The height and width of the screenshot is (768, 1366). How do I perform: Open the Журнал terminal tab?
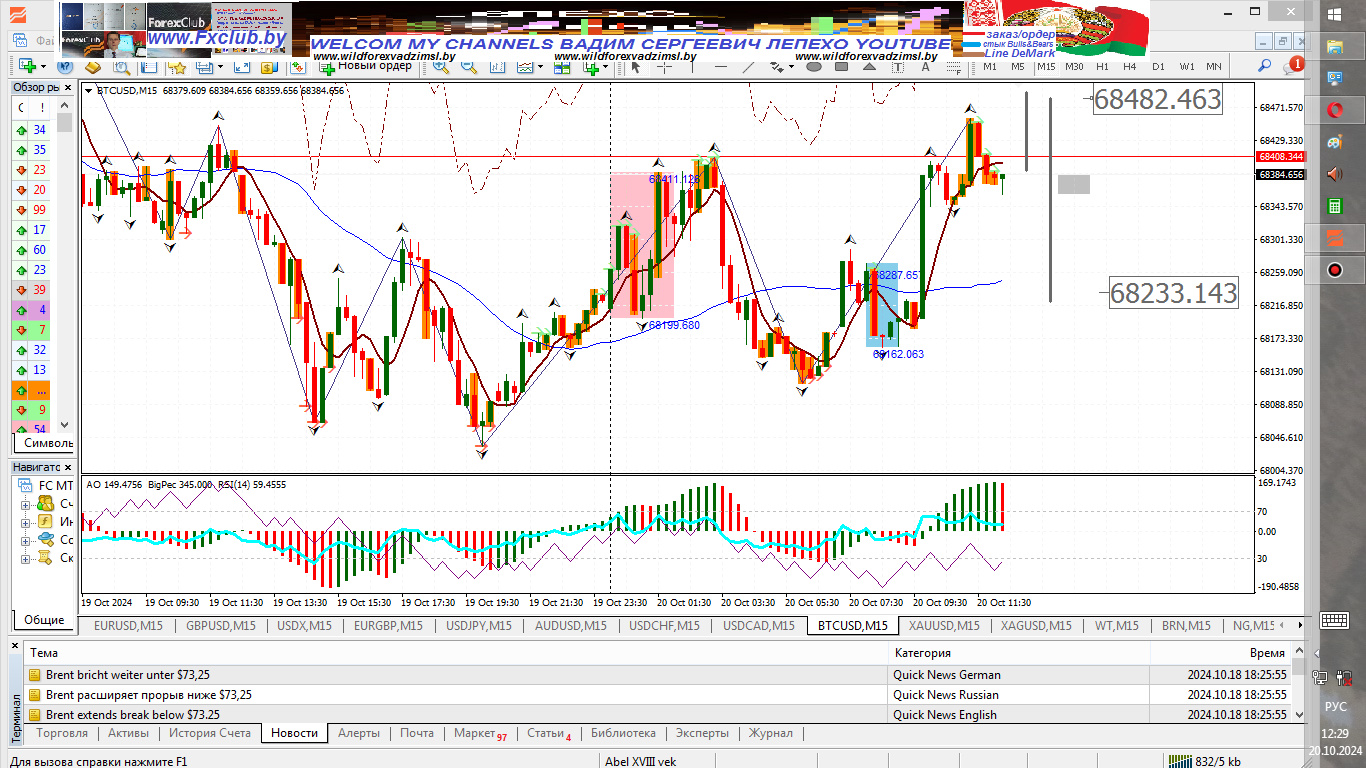[770, 733]
